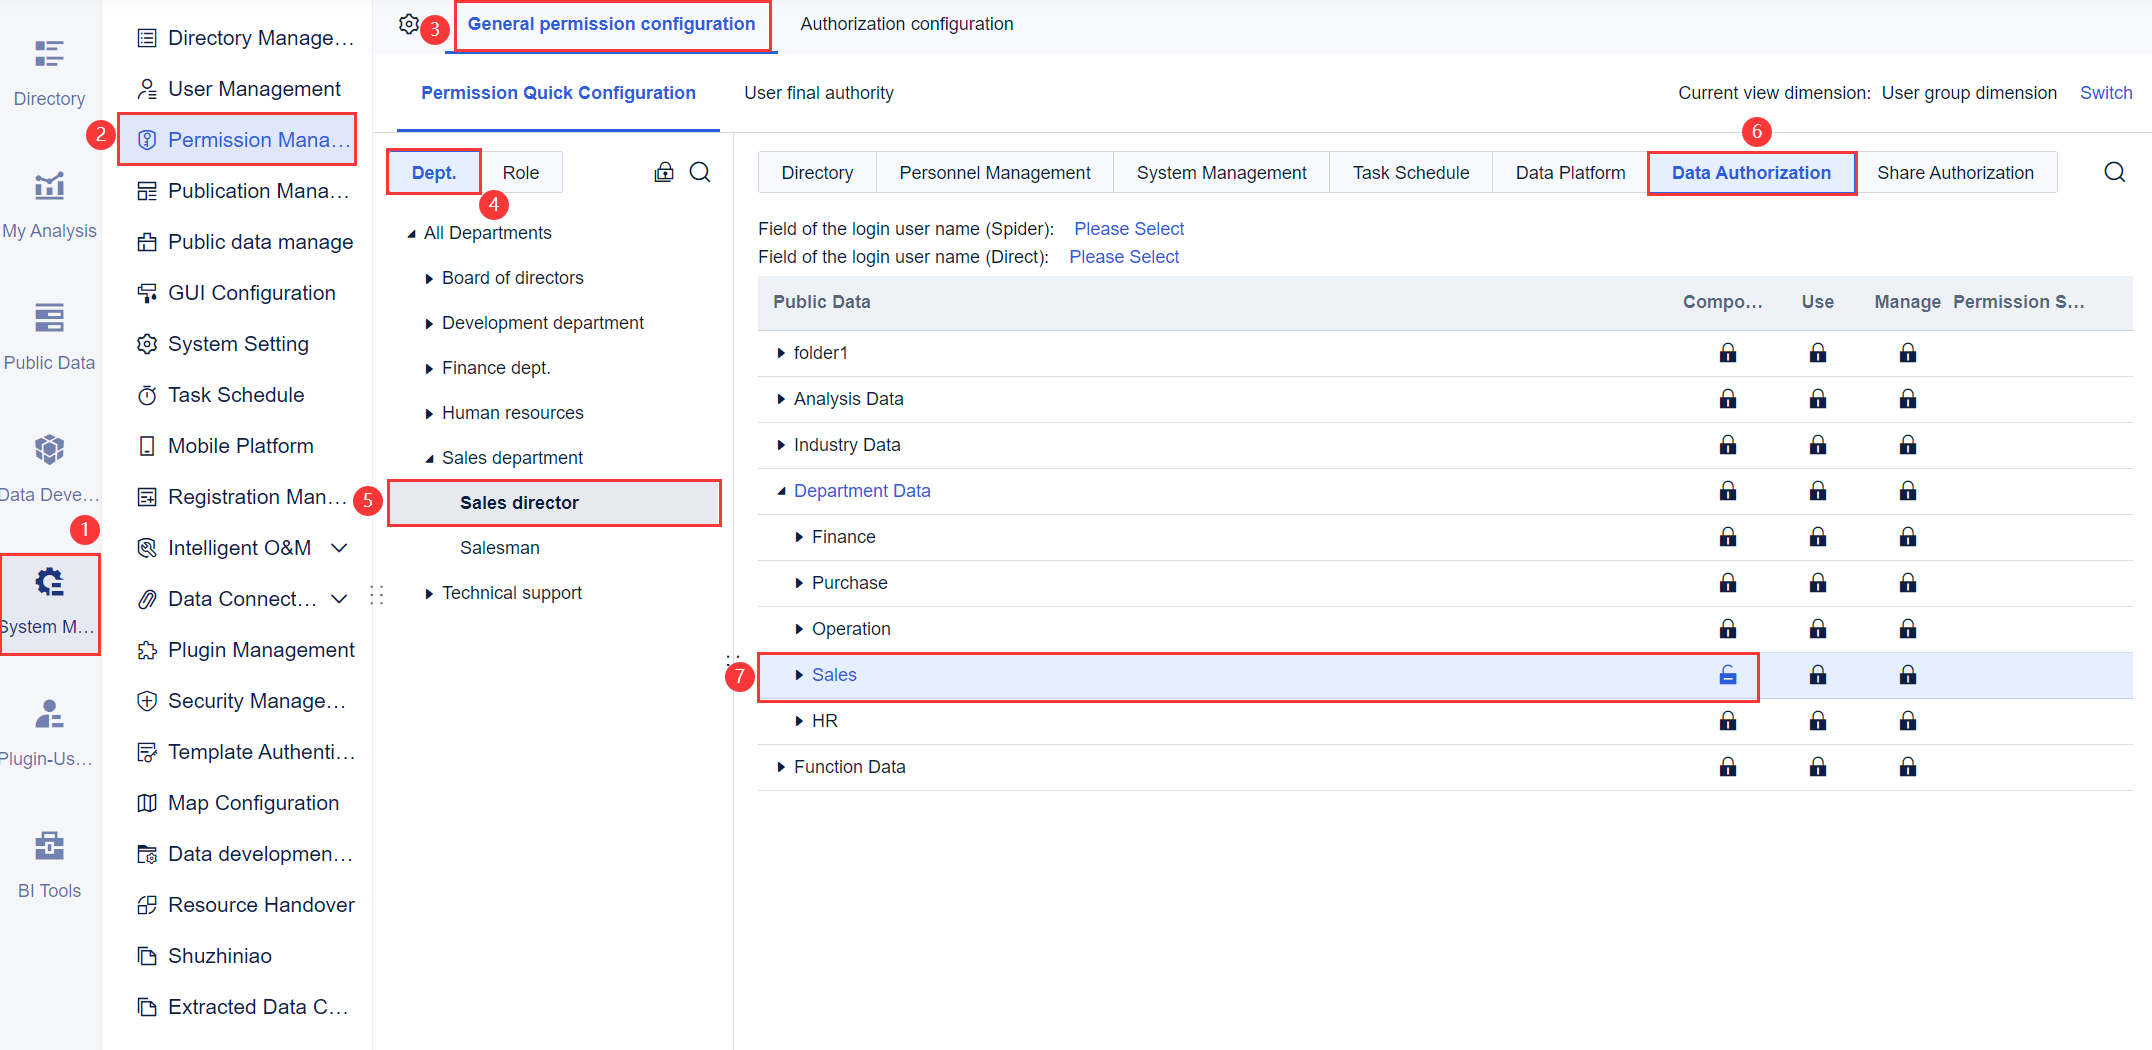Click the Switch link for view dimension

pyautogui.click(x=2106, y=92)
